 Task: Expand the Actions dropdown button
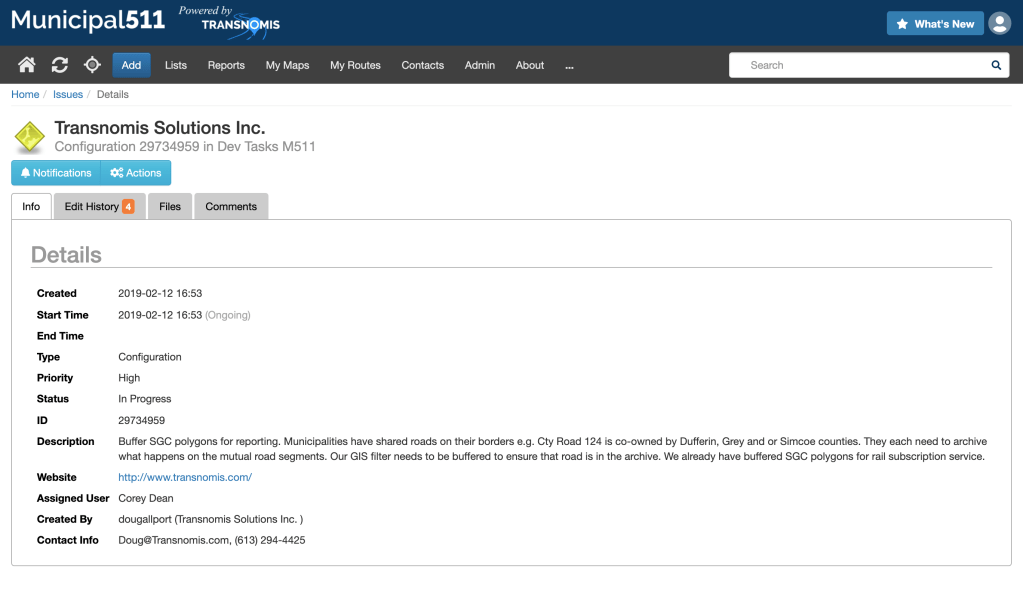[x=136, y=173]
